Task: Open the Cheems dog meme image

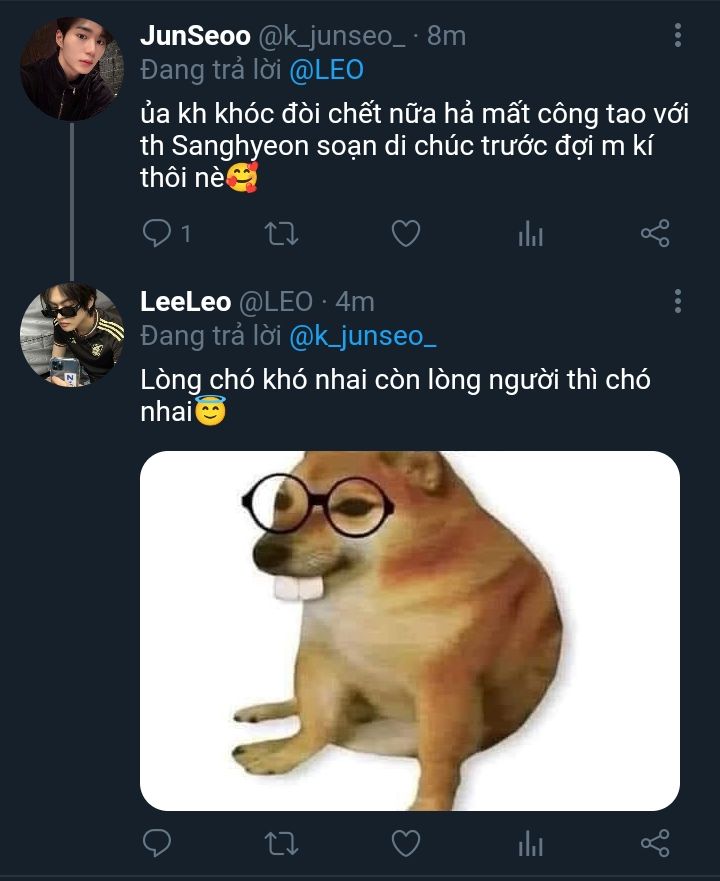Action: 409,630
